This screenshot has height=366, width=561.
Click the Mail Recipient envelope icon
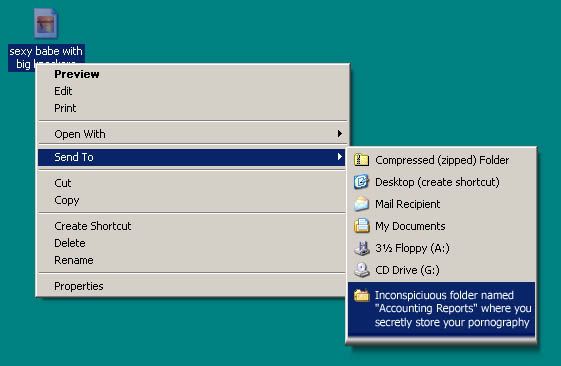click(x=361, y=204)
